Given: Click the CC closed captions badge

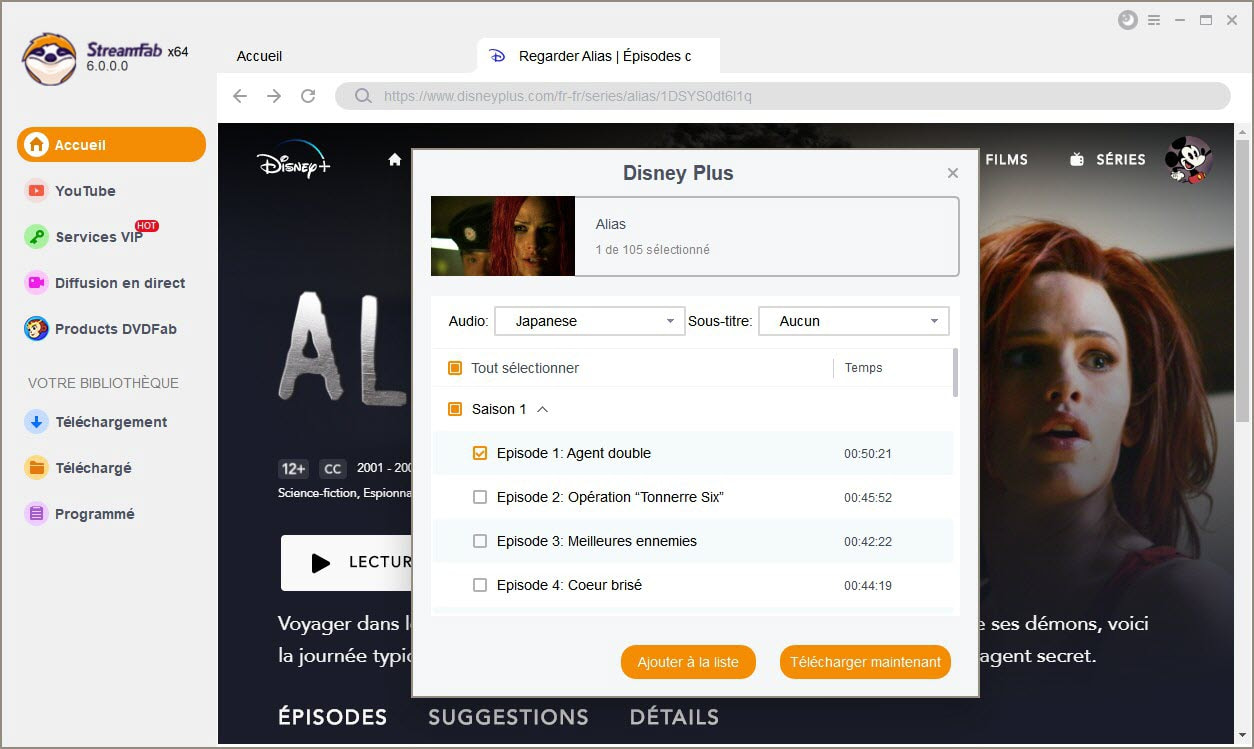Looking at the screenshot, I should pyautogui.click(x=333, y=469).
